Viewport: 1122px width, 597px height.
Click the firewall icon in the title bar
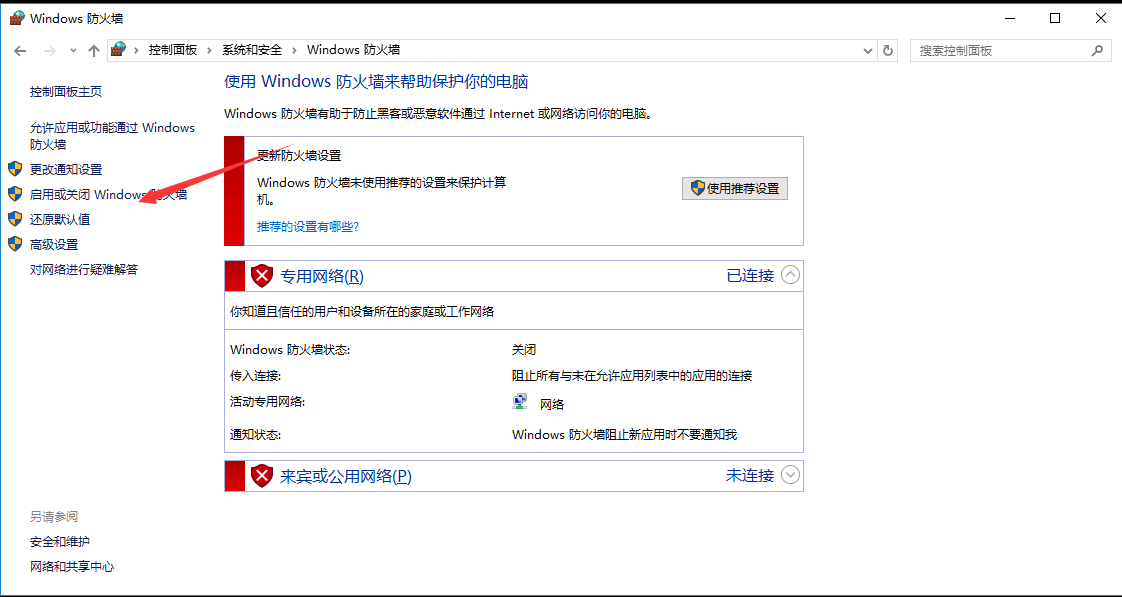click(x=16, y=19)
